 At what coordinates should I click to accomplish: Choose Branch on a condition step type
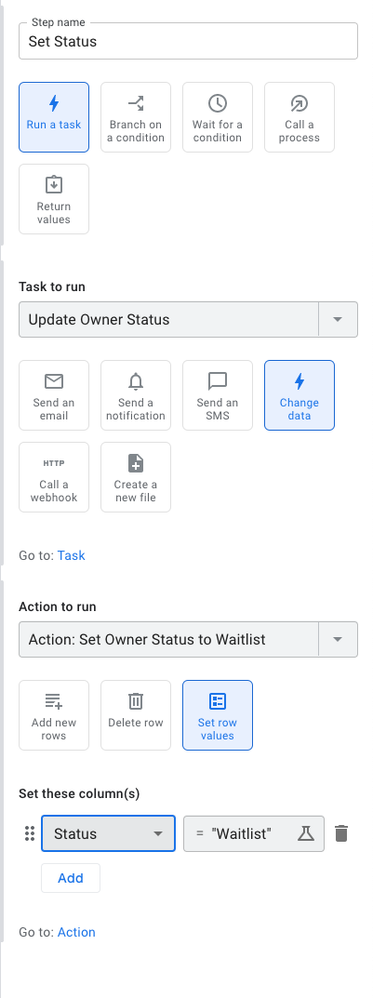tap(136, 117)
